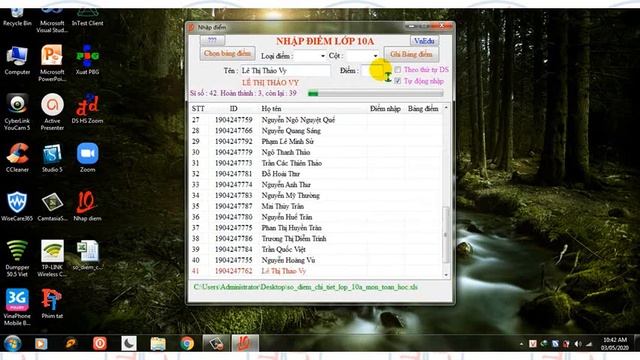Open the Nhap diem desktop shortcut
This screenshot has width=640, height=360.
tap(87, 207)
